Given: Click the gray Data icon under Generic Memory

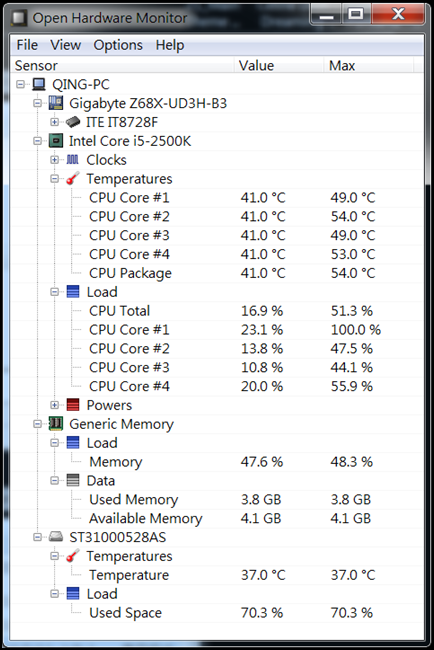Looking at the screenshot, I should (x=73, y=480).
